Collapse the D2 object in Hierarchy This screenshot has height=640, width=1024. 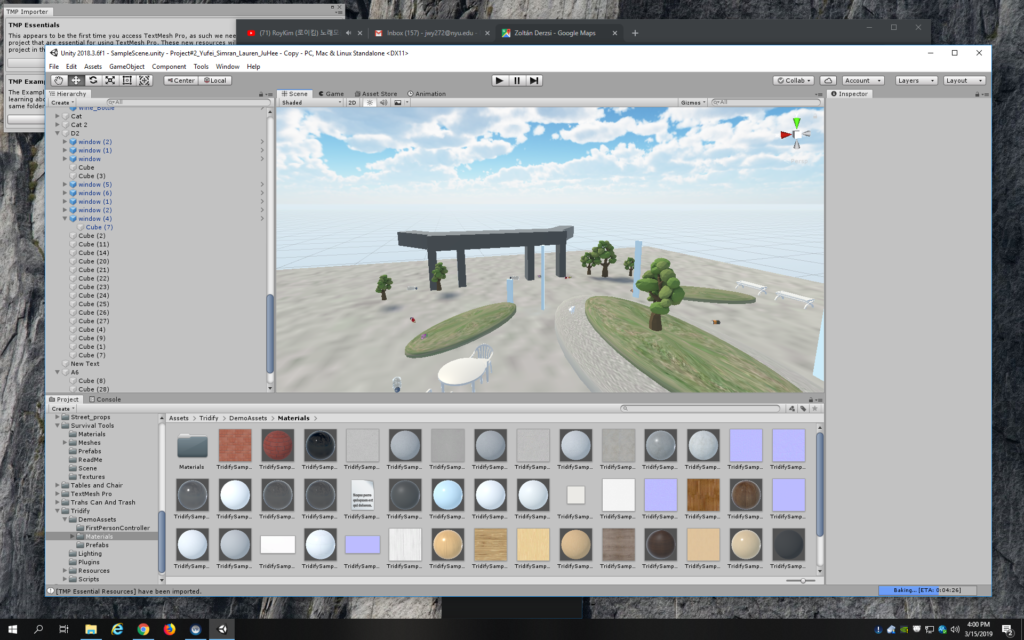(57, 133)
